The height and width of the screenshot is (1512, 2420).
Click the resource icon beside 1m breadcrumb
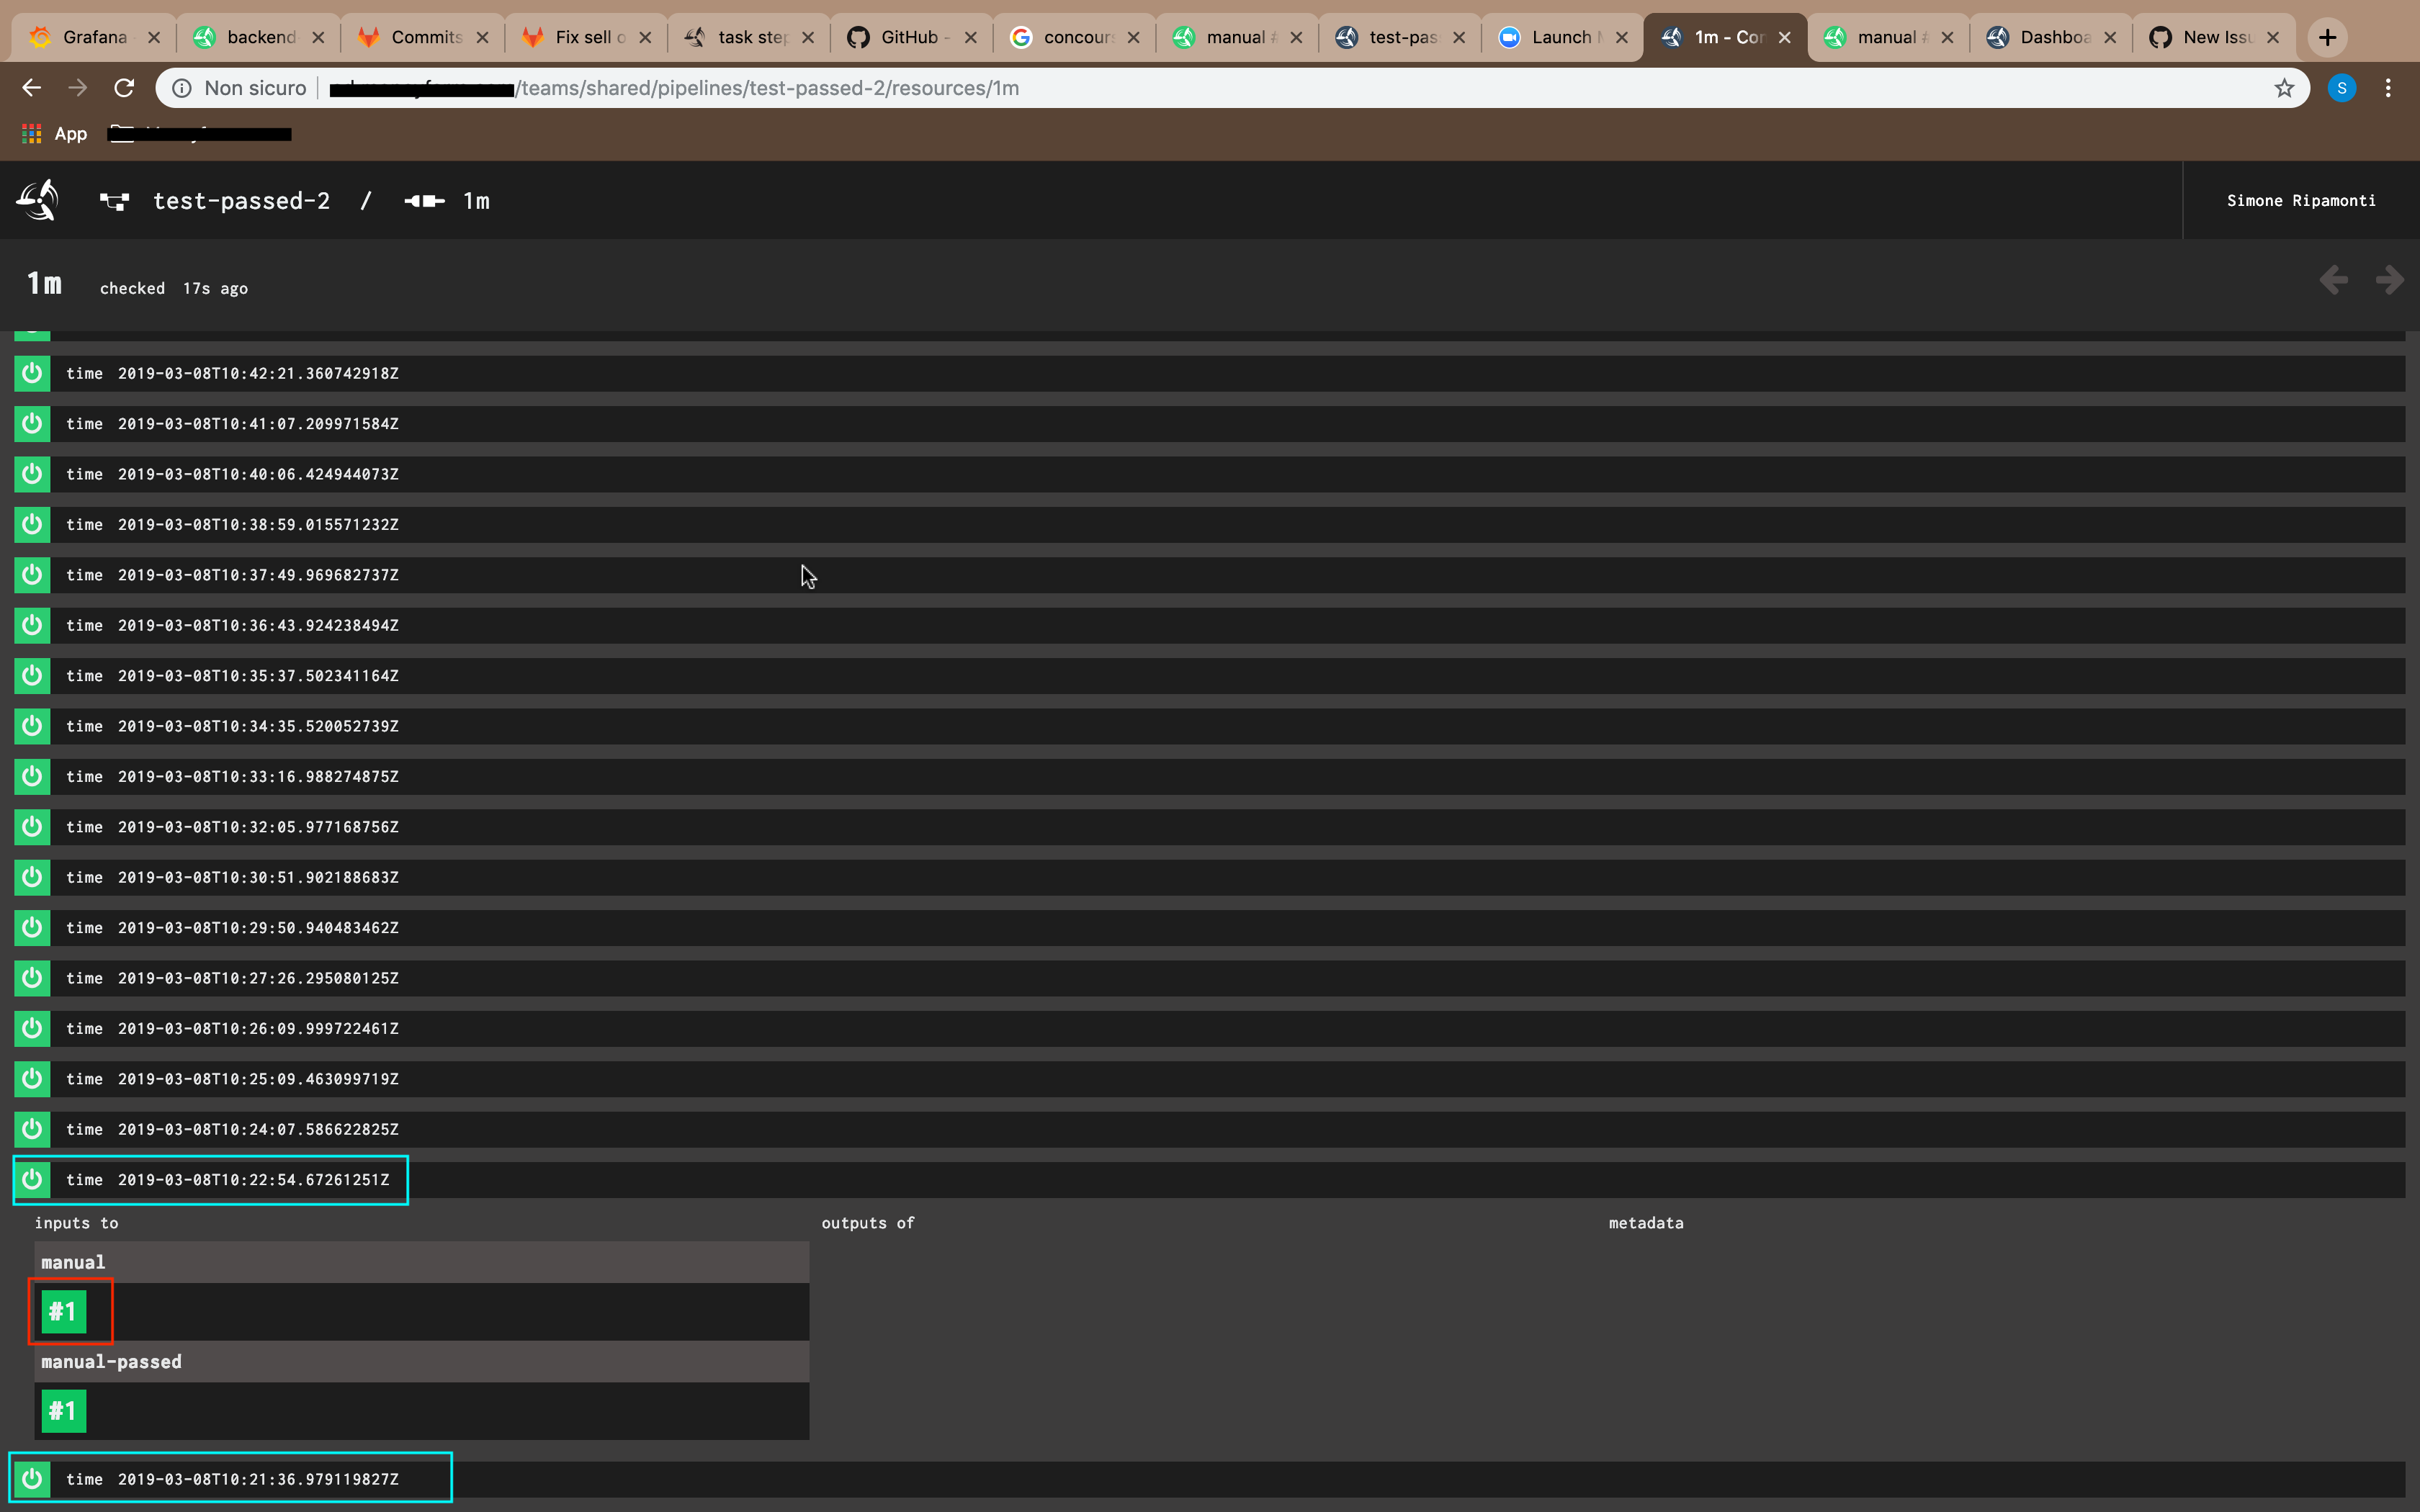(x=424, y=201)
